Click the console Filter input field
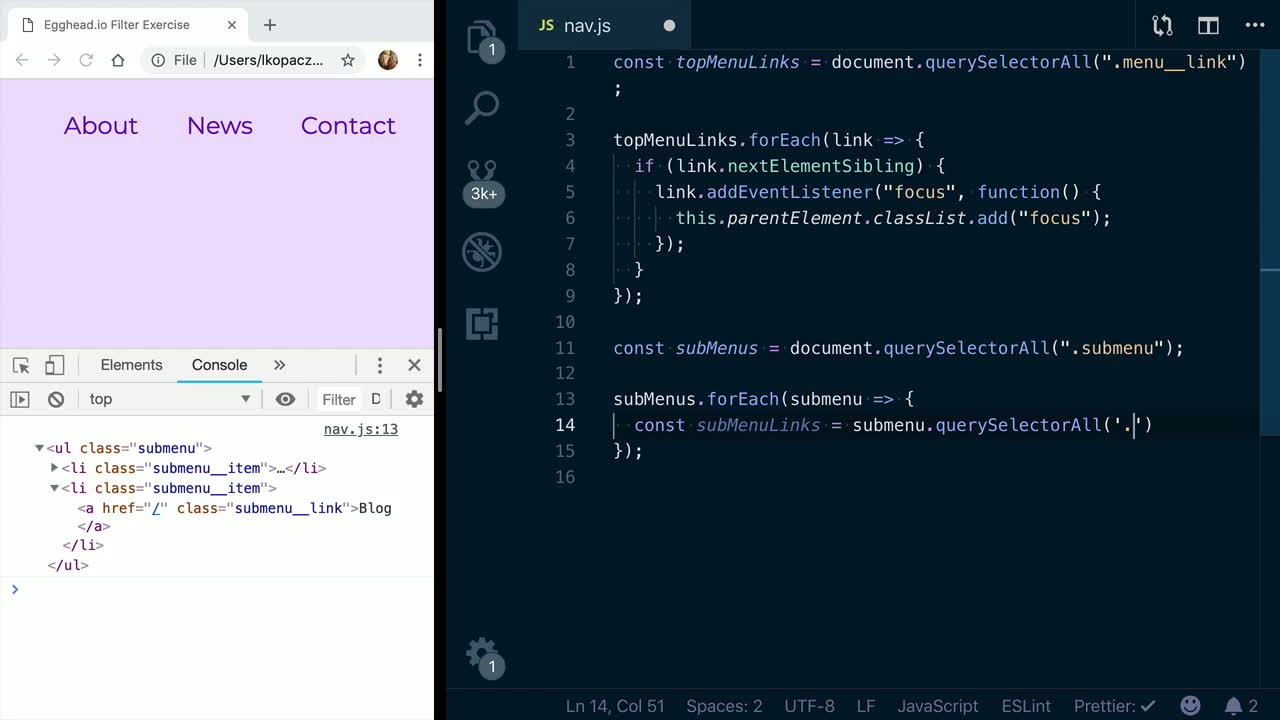This screenshot has height=720, width=1280. click(338, 399)
